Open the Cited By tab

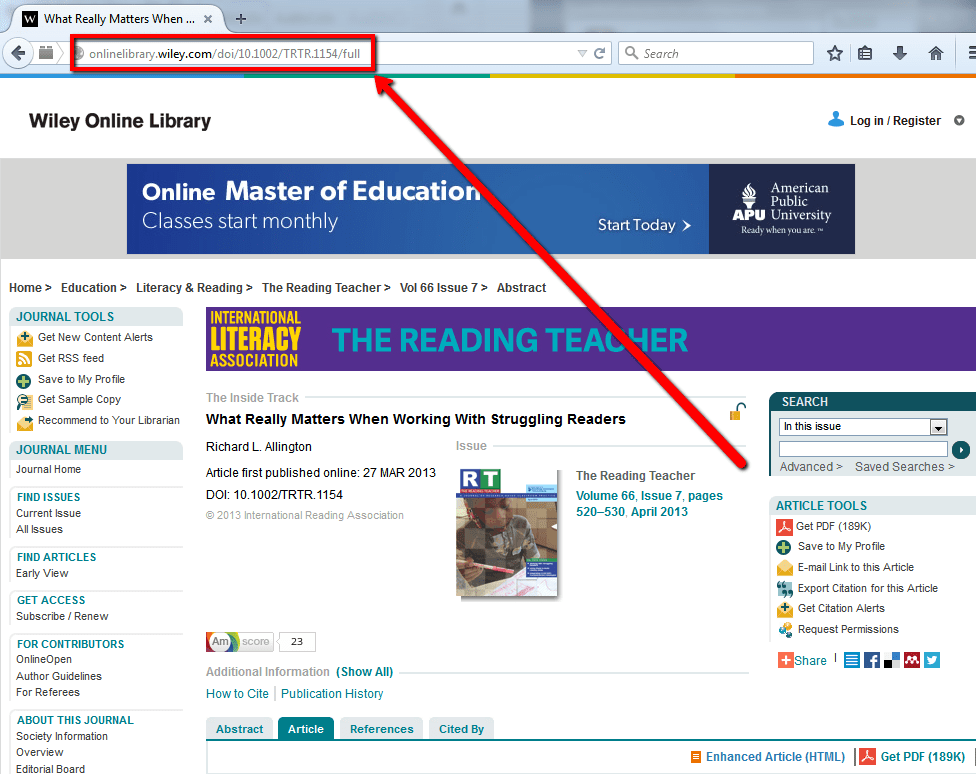coord(461,728)
